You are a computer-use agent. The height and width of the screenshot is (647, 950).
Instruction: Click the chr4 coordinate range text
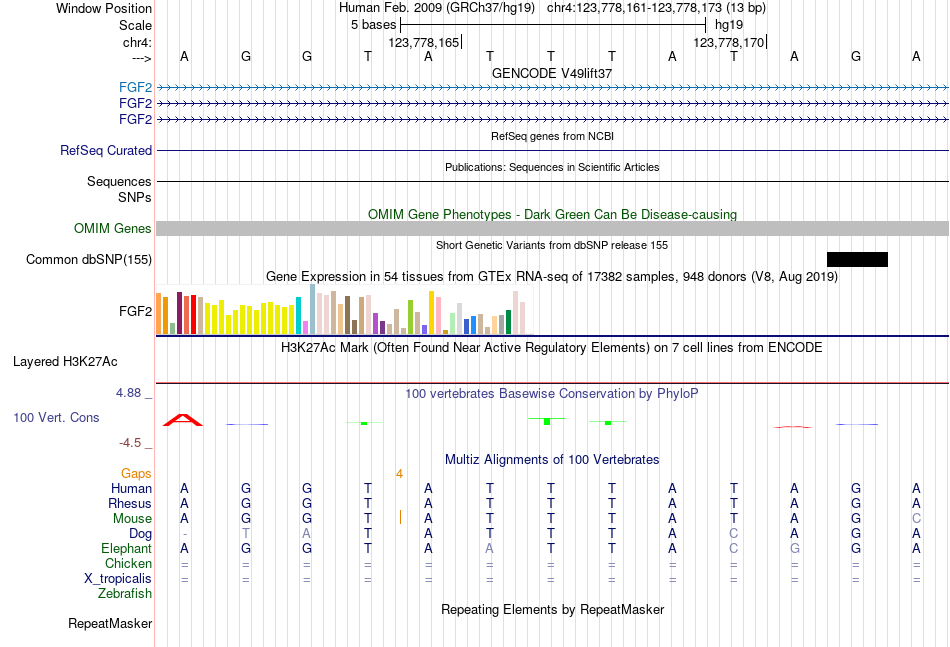656,8
